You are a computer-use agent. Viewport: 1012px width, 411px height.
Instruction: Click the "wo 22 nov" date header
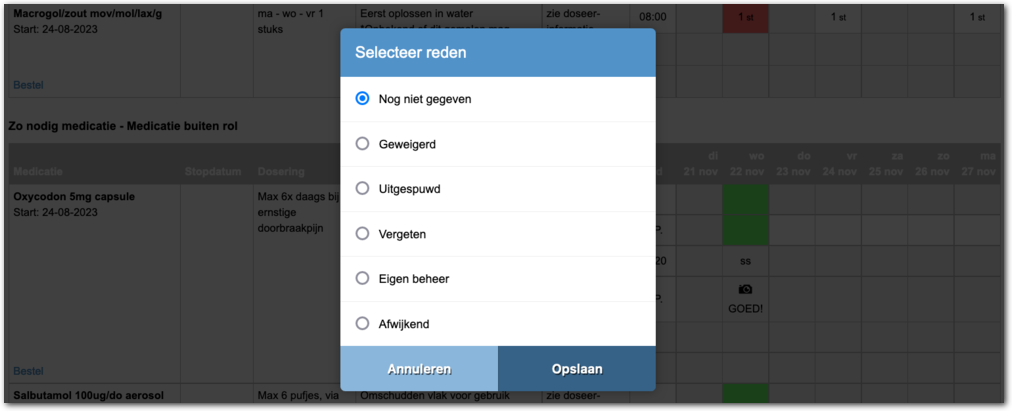(x=745, y=164)
